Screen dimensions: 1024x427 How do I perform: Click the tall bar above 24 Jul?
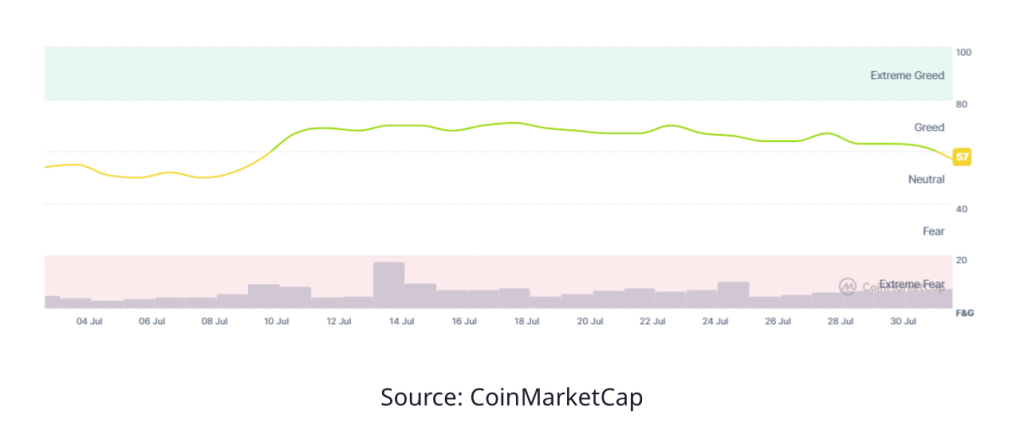733,294
